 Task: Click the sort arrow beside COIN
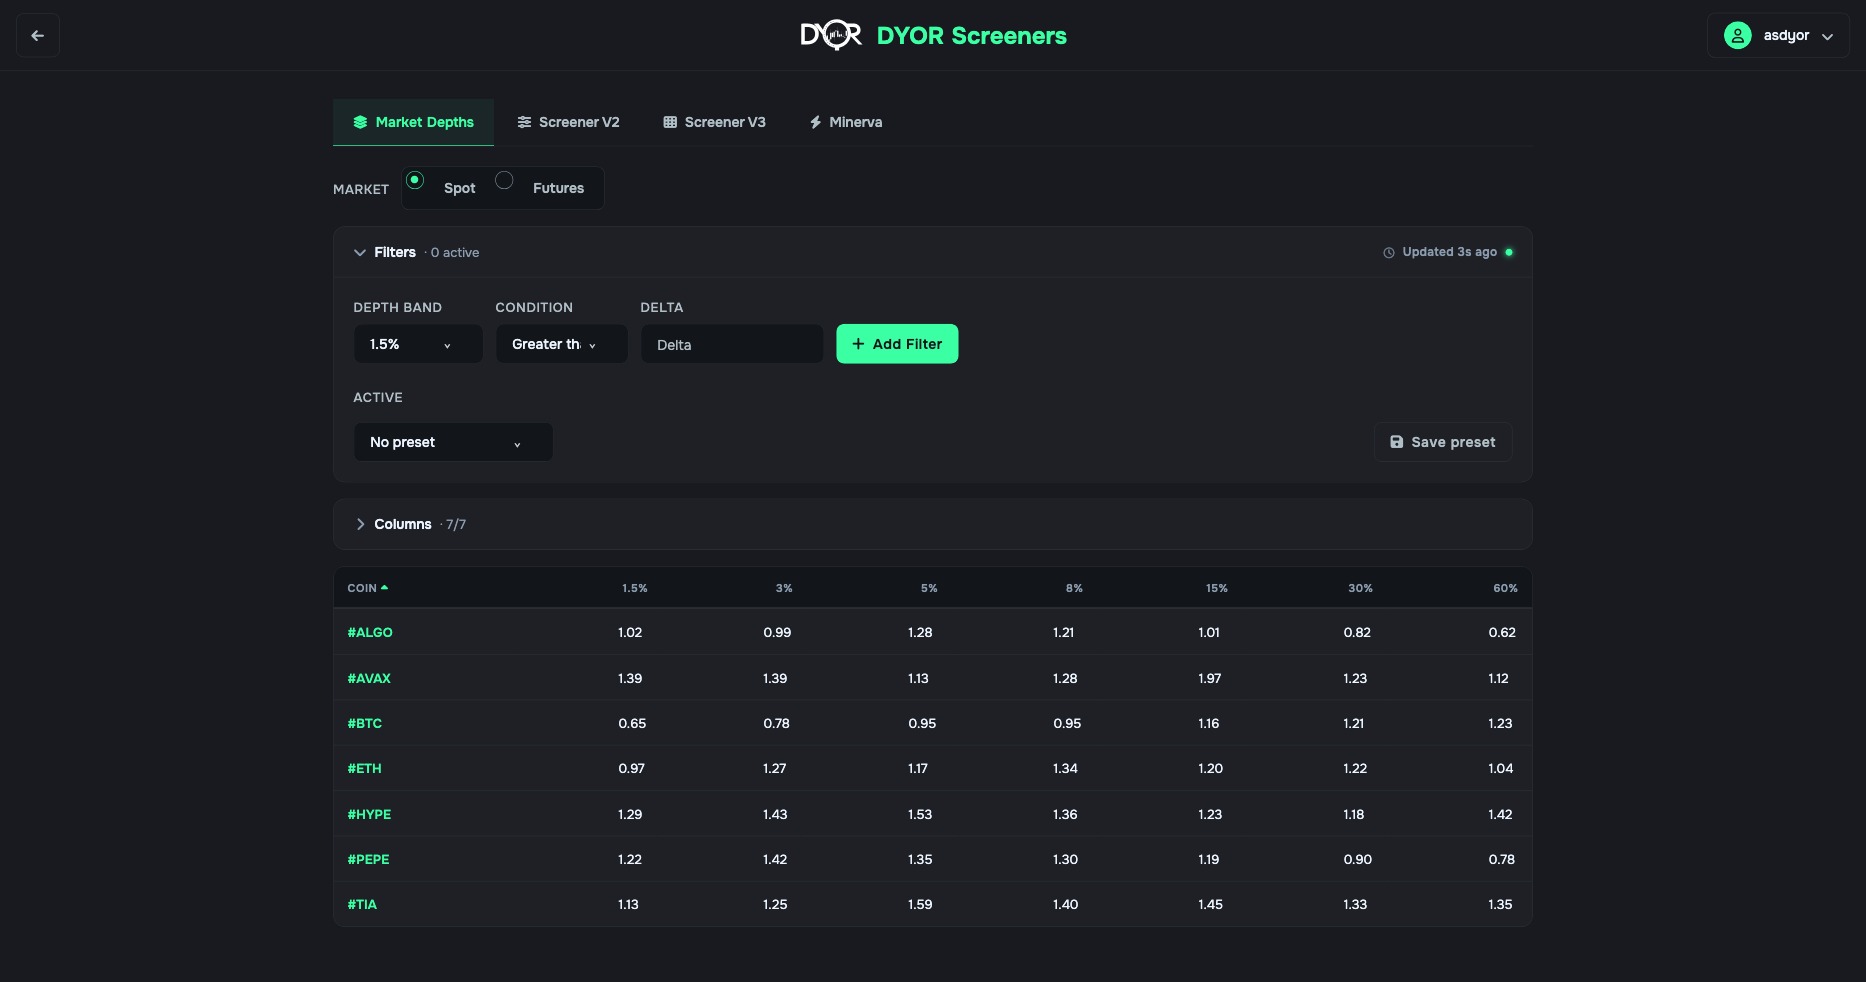(x=385, y=588)
